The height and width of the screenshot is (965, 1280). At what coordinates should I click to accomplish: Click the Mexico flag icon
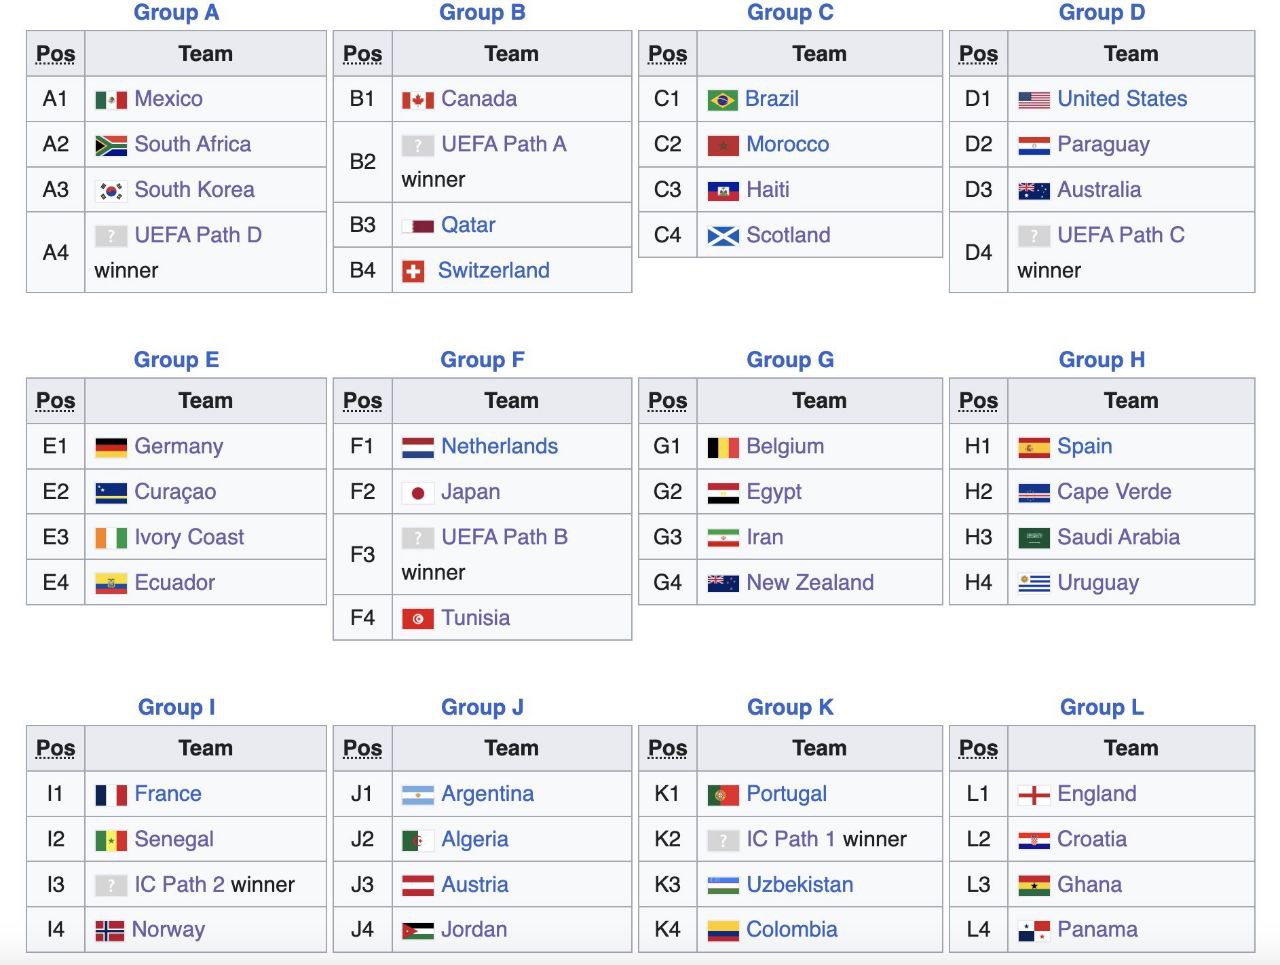pyautogui.click(x=111, y=100)
